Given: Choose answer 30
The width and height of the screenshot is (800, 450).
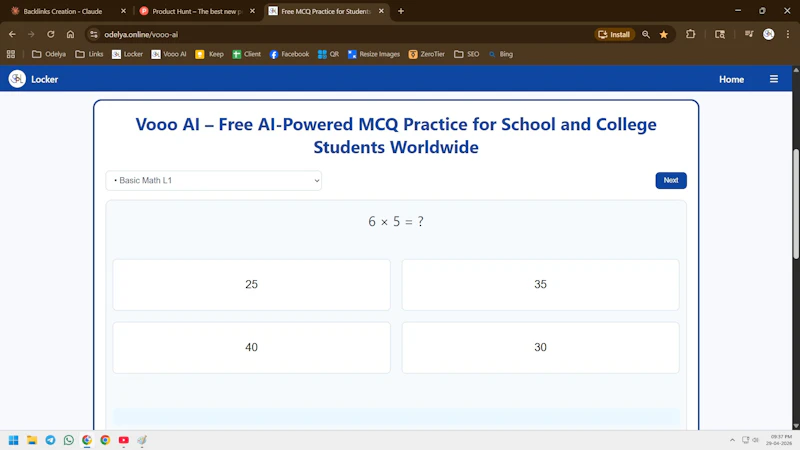Looking at the screenshot, I should pos(540,347).
